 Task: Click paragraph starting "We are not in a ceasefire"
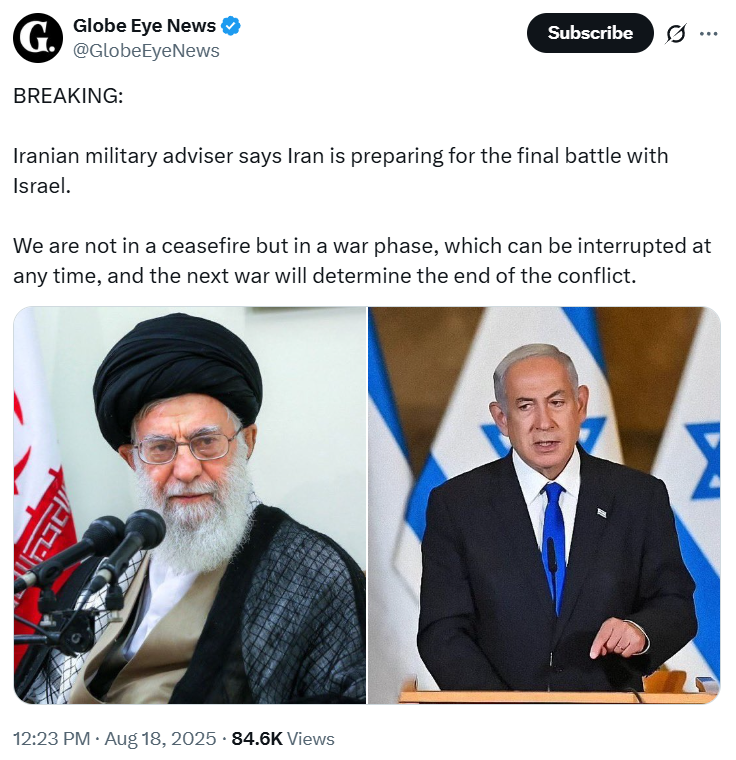click(362, 261)
